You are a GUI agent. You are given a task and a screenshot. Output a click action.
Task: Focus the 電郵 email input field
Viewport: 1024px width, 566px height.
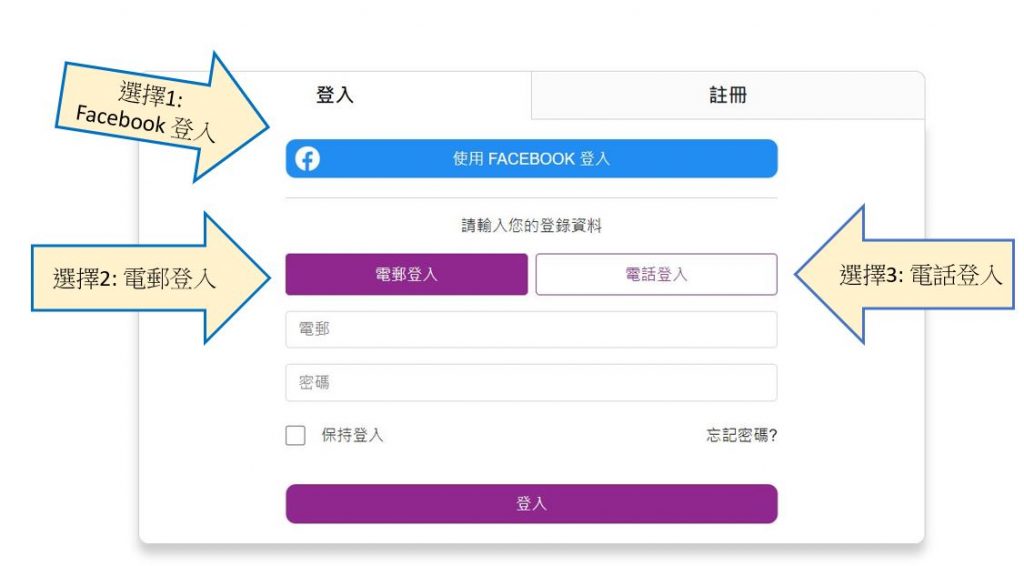point(531,329)
